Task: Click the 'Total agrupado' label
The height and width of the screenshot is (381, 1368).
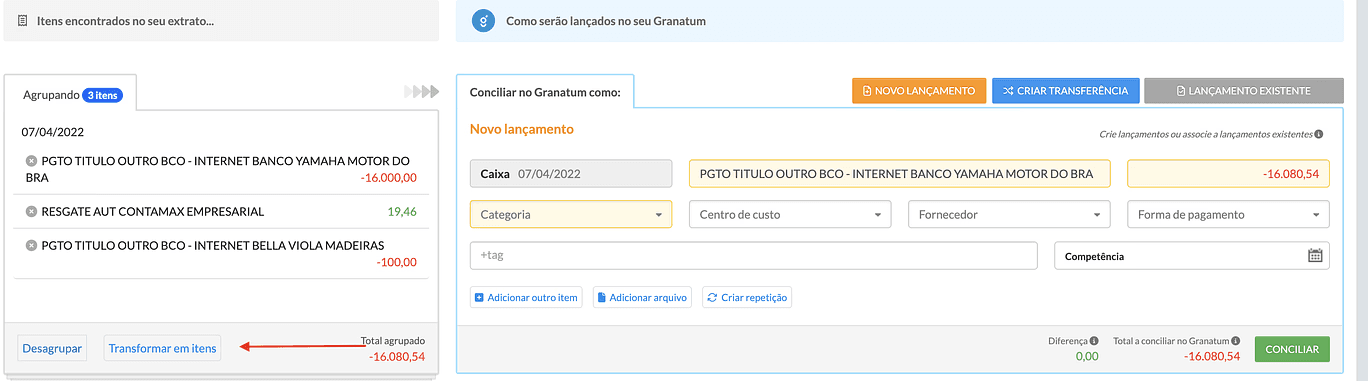Action: (392, 341)
